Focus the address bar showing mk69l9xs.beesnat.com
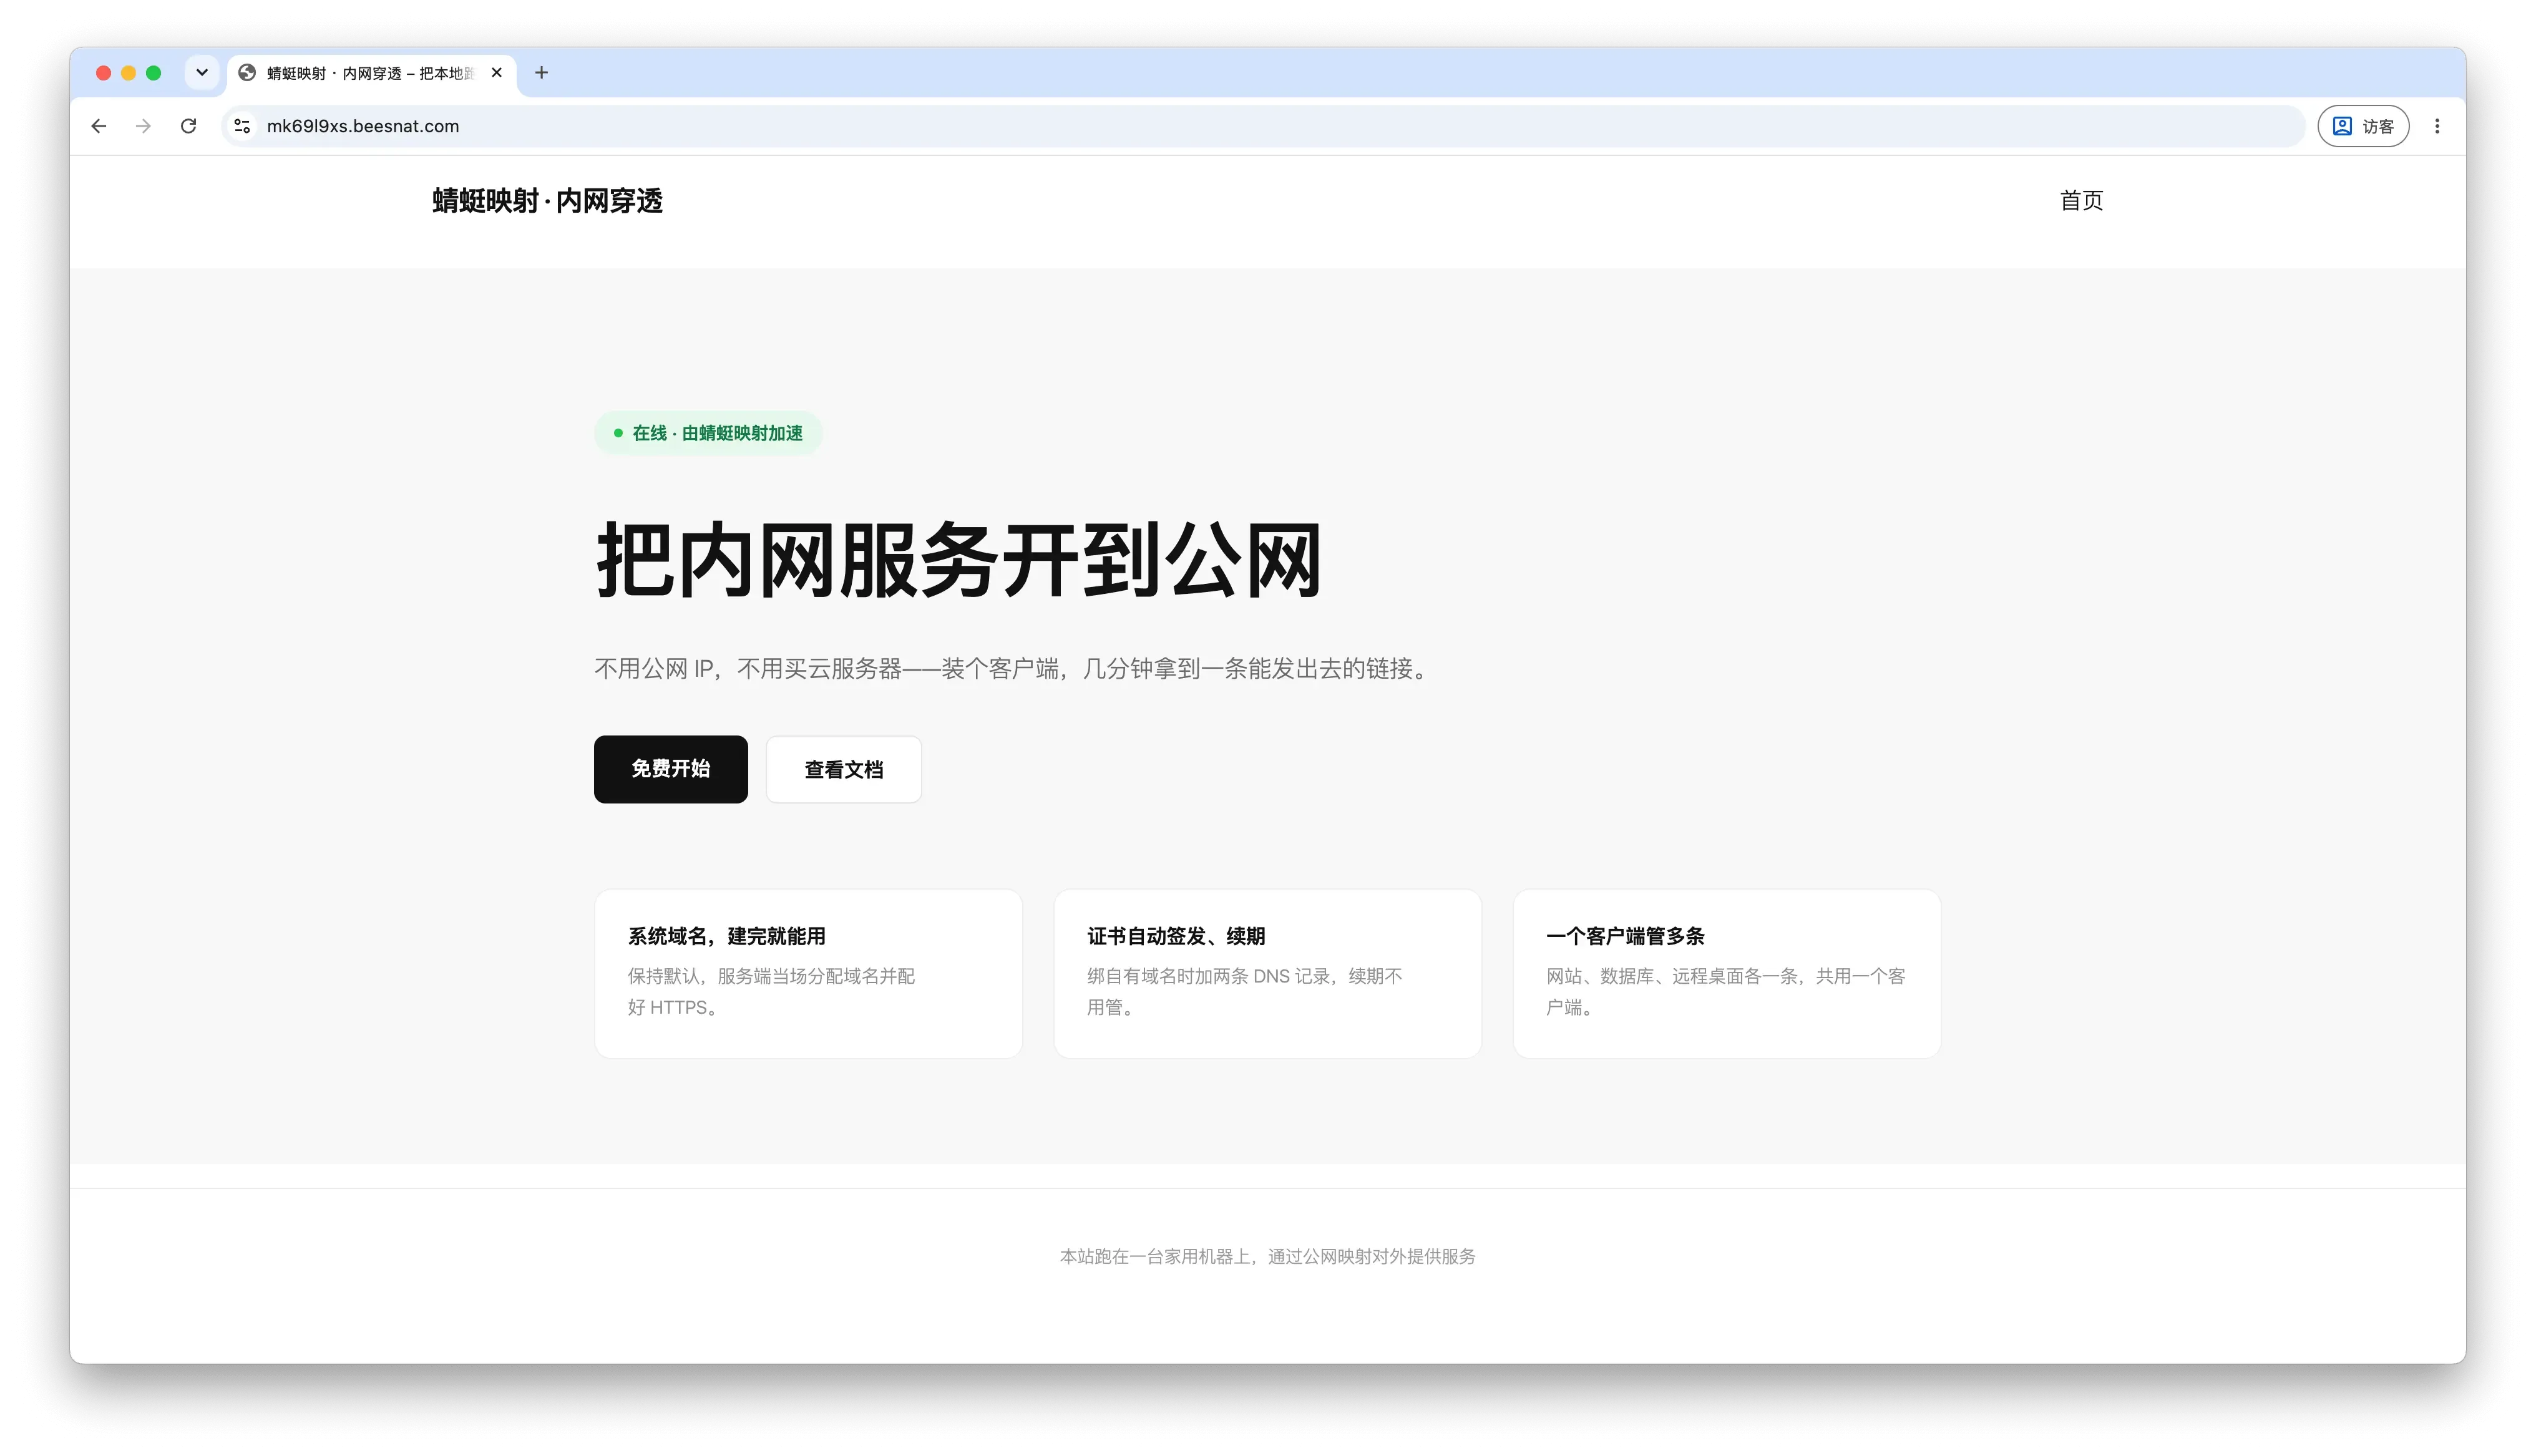This screenshot has width=2536, height=1456. [x=1262, y=126]
